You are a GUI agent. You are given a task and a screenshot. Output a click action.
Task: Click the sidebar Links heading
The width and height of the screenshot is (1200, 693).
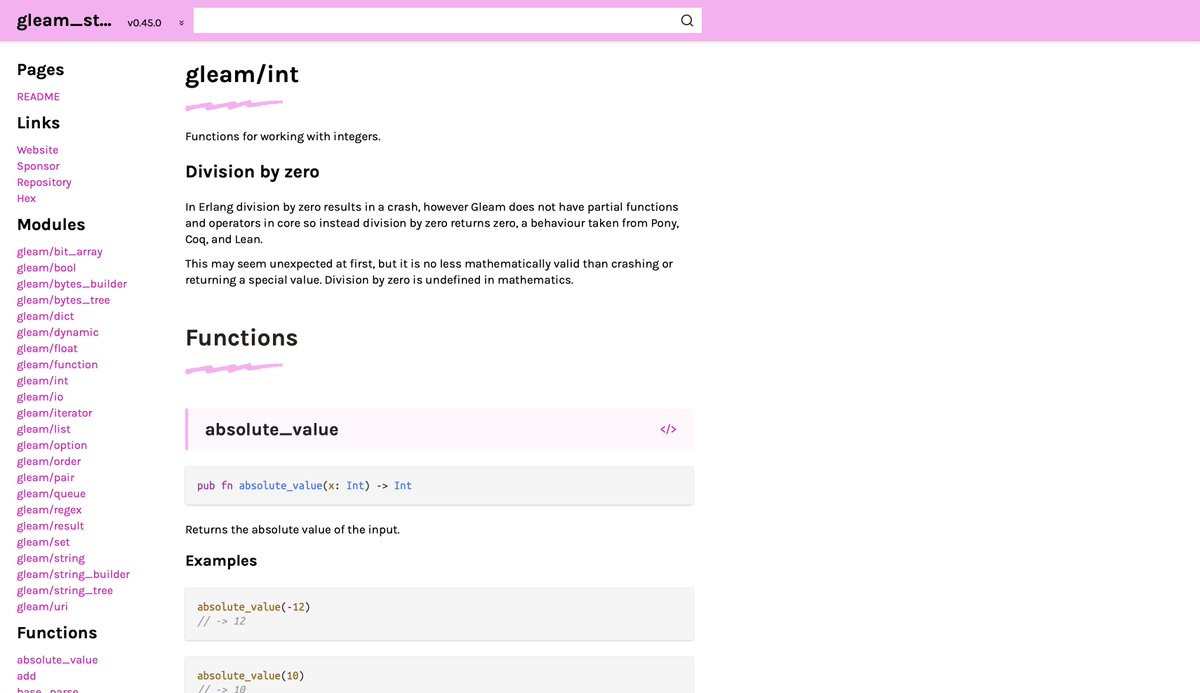pos(38,123)
